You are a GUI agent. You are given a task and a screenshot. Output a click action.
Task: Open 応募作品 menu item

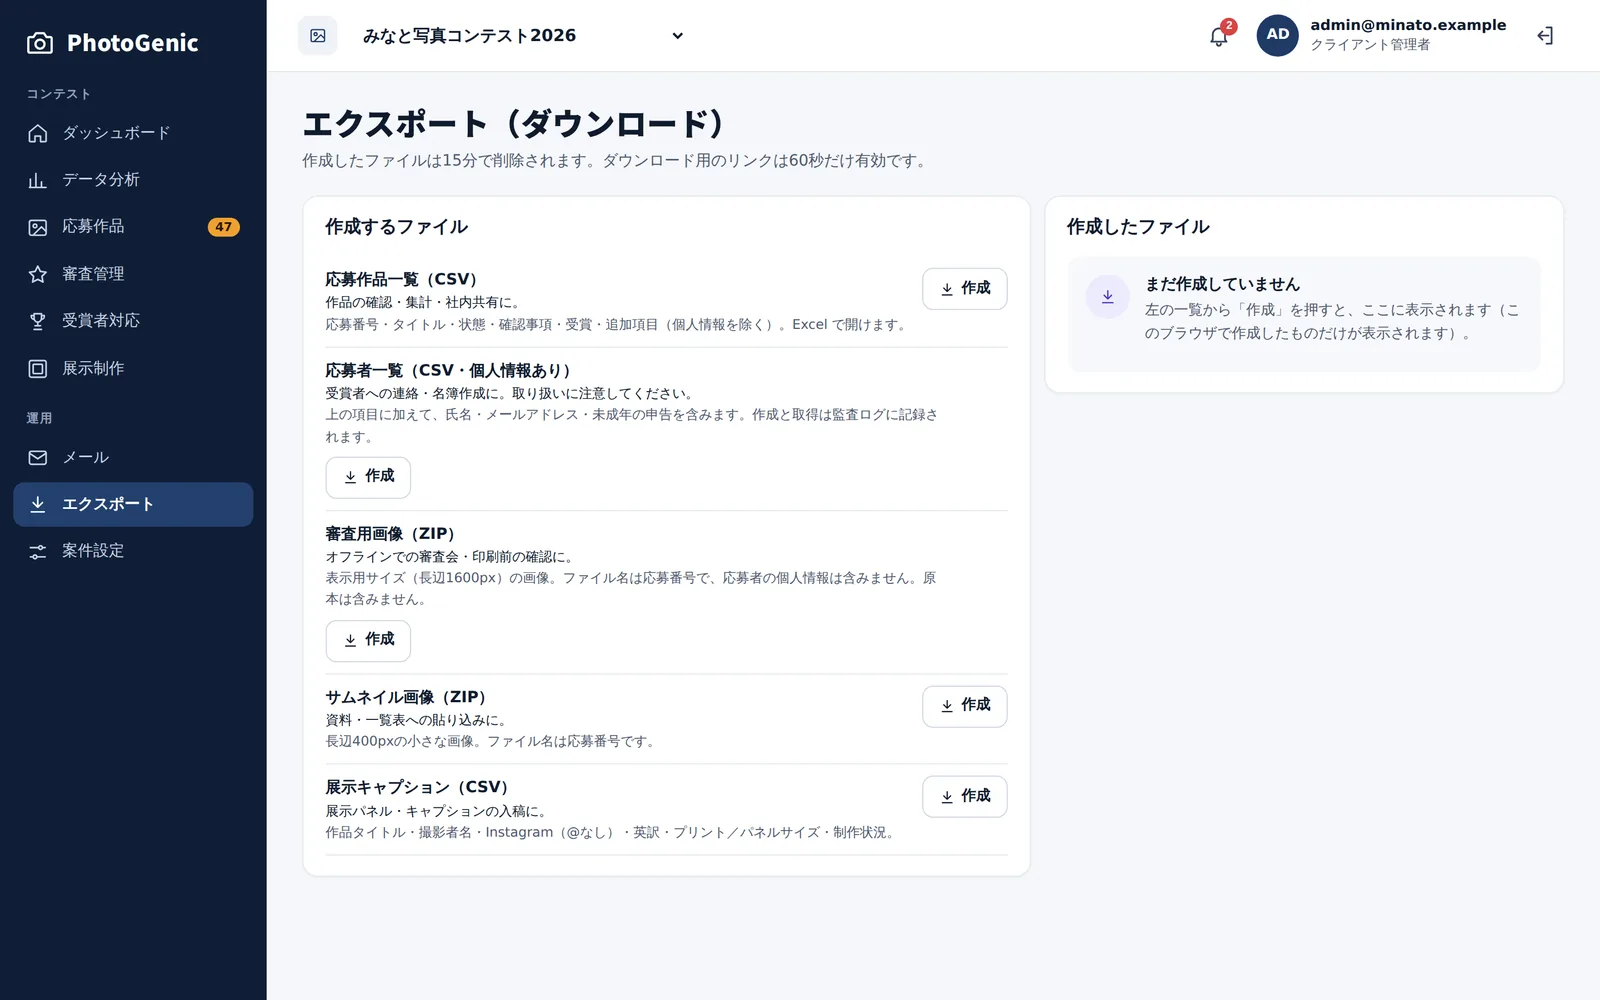[133, 227]
